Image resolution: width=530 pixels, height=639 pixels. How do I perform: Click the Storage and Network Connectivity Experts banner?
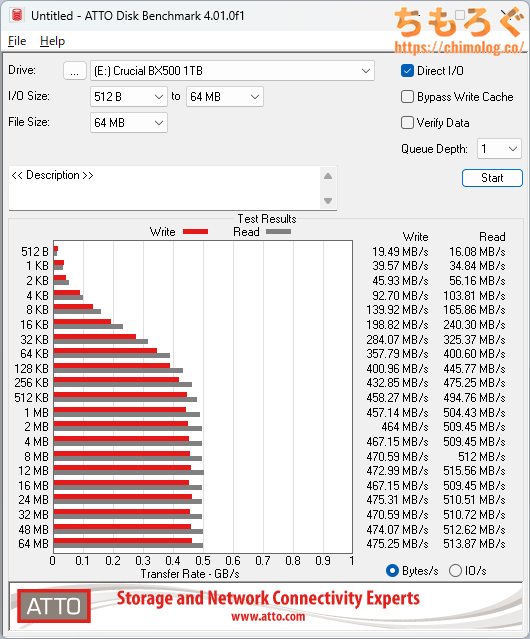click(268, 598)
